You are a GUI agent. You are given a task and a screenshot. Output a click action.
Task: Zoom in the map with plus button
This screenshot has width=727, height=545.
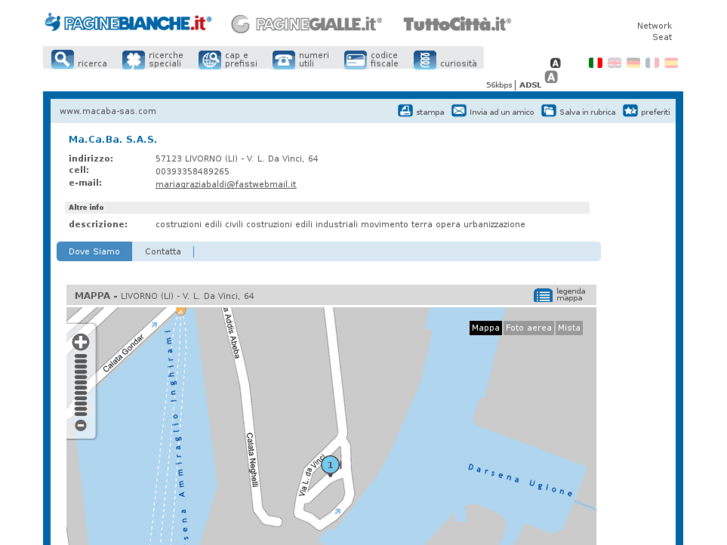(x=81, y=342)
